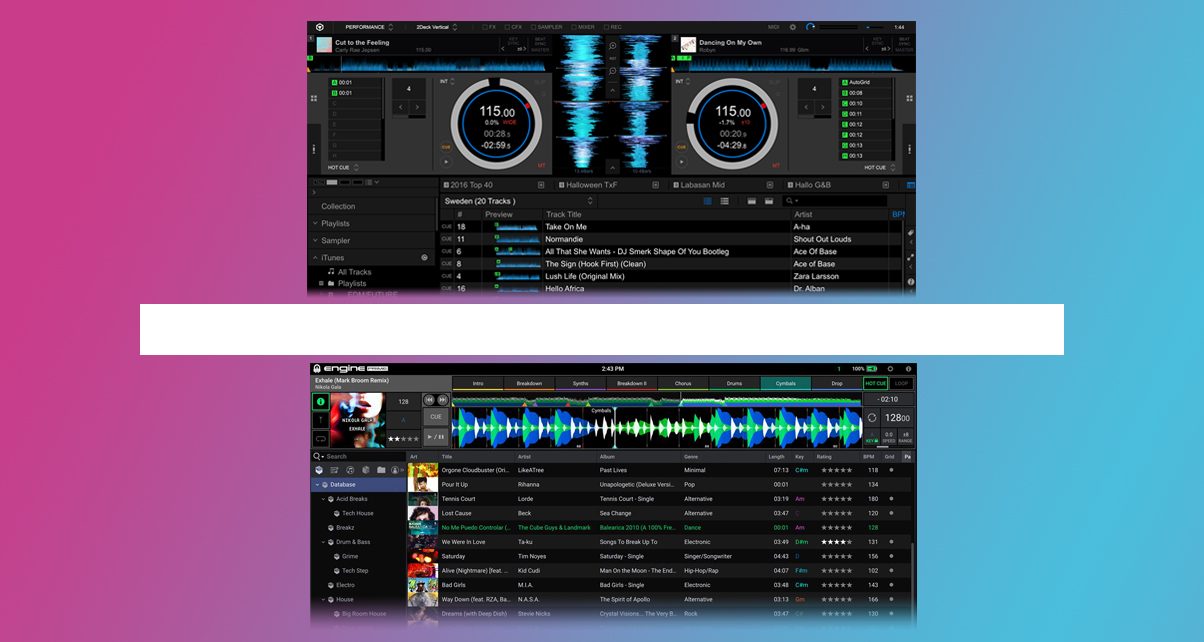Jump to the Breakdown cue tab
The height and width of the screenshot is (642, 1204).
(x=529, y=383)
